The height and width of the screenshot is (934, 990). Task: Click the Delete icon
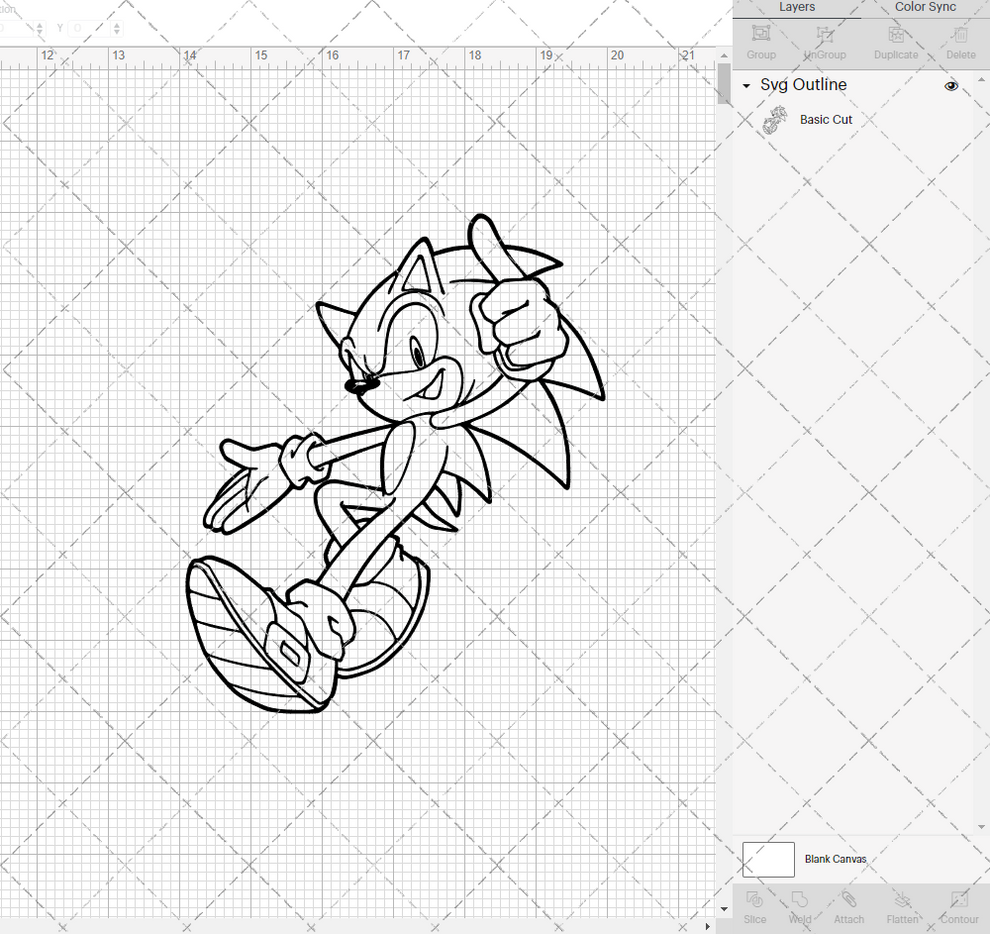959,40
